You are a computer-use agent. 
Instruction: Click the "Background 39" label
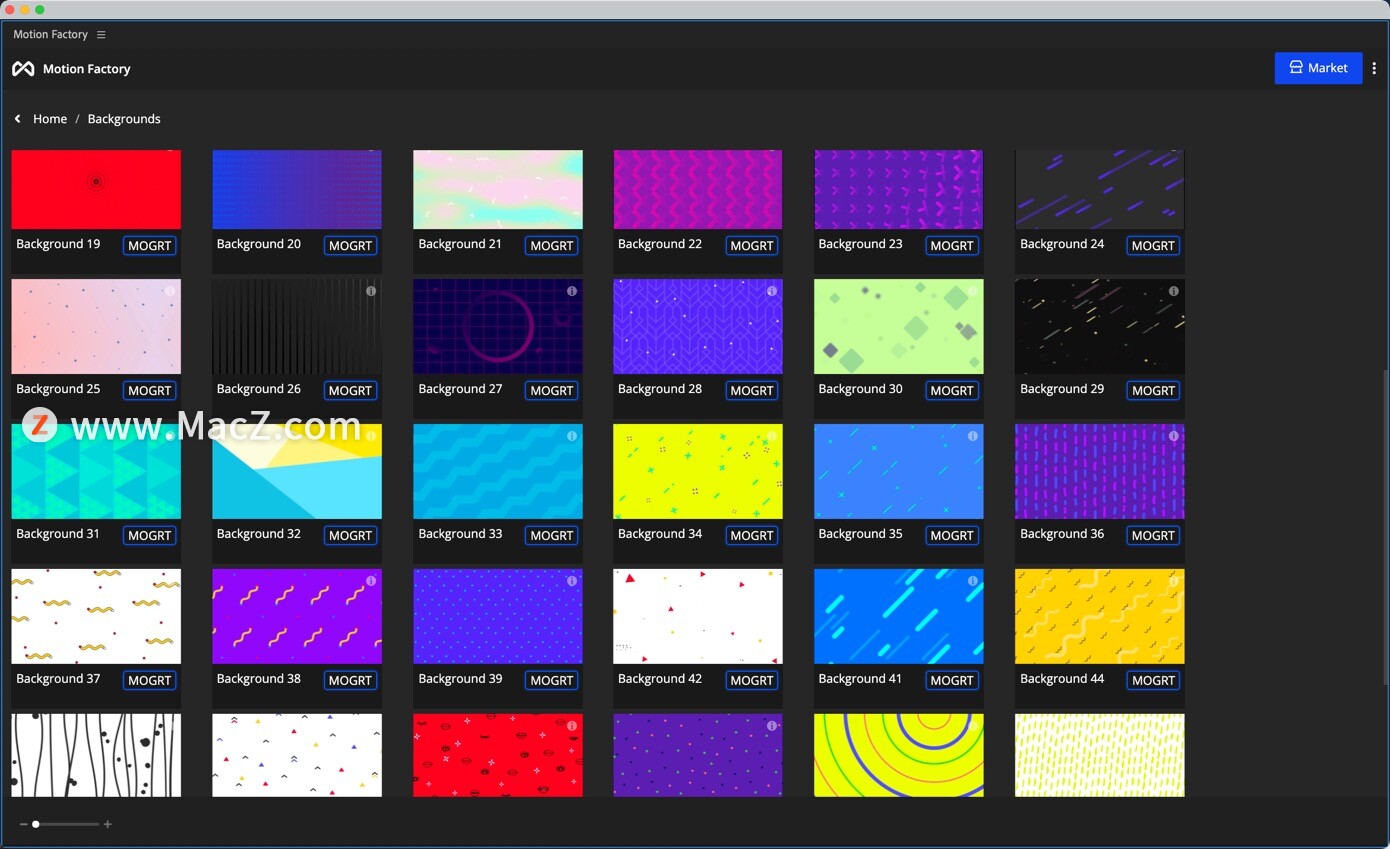coord(460,679)
